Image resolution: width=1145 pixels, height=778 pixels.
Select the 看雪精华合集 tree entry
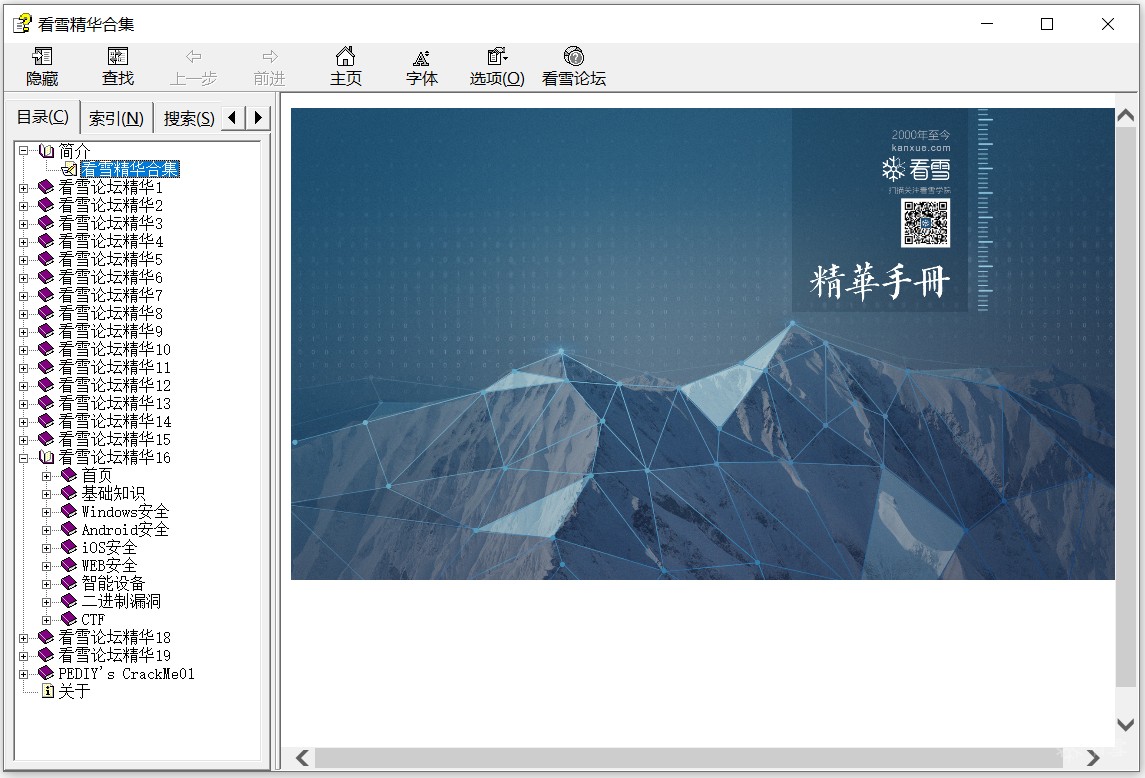[130, 169]
